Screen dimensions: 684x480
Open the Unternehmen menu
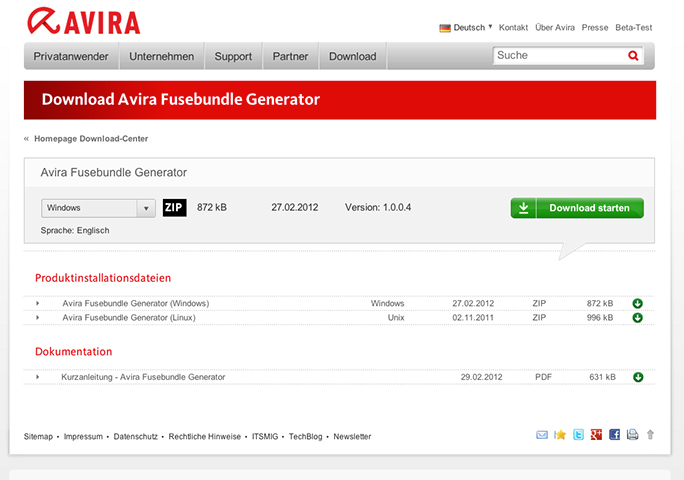(161, 56)
